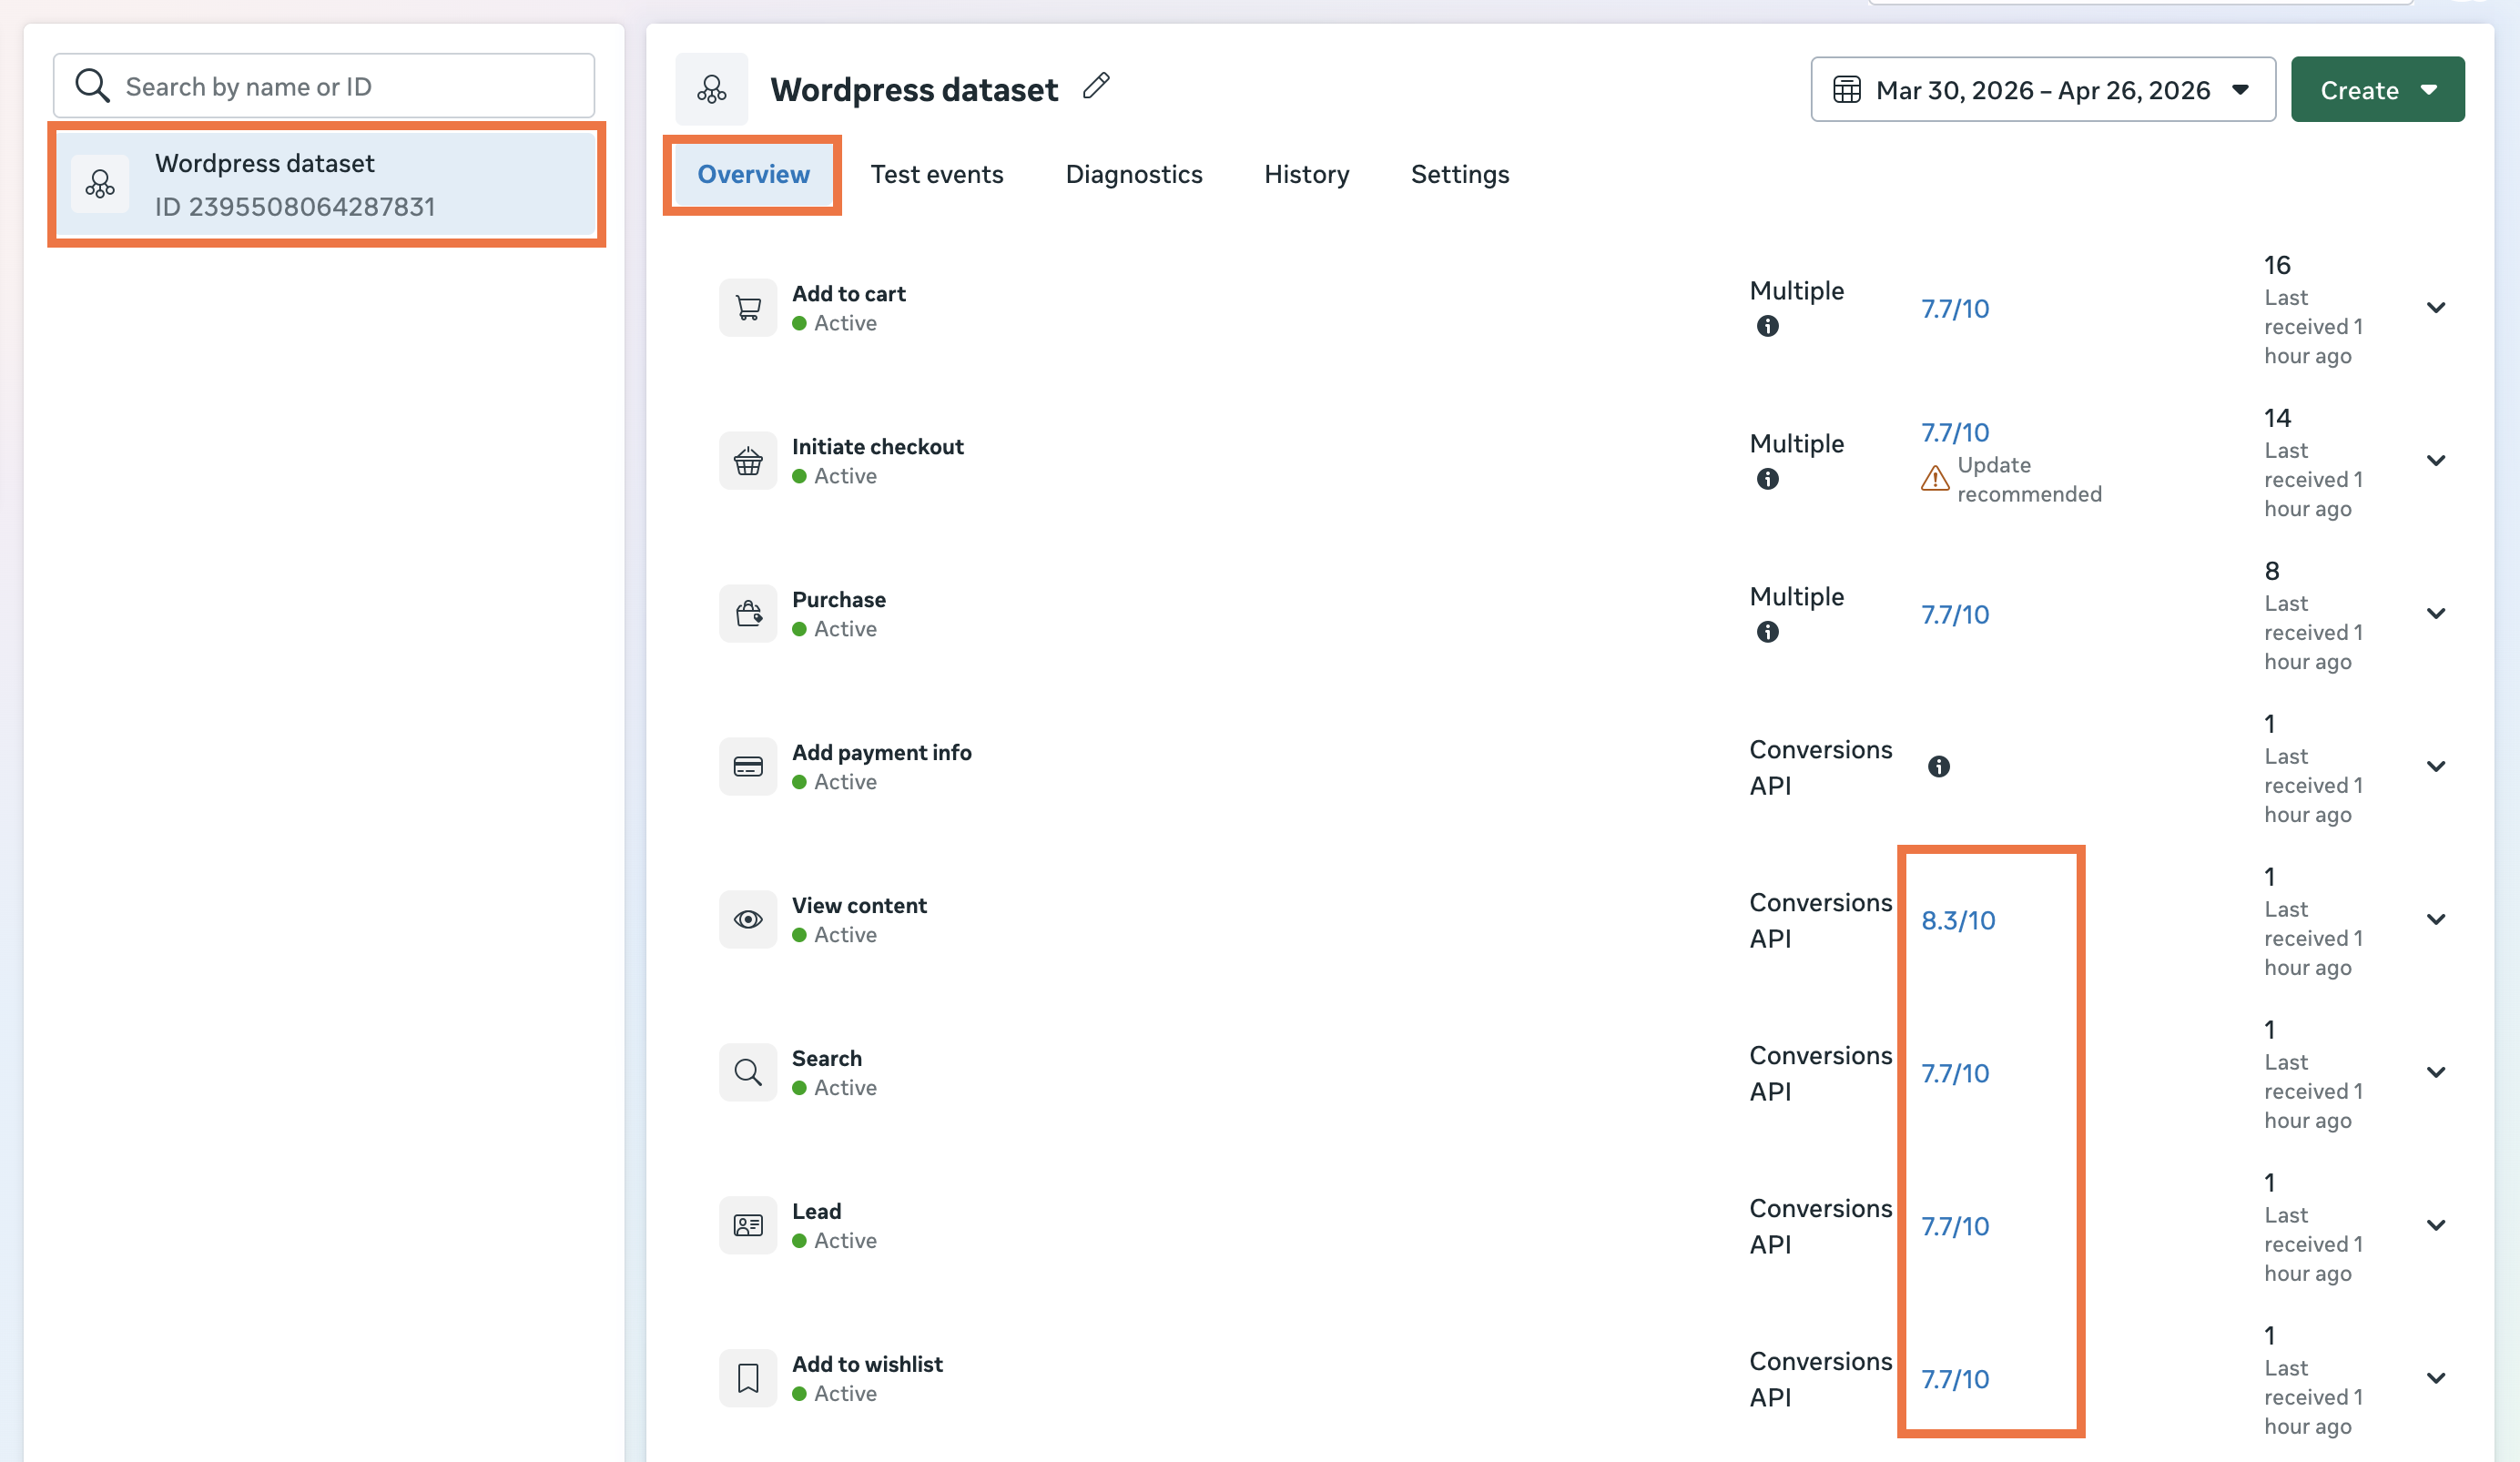Expand the Add to cart event row

pyautogui.click(x=2436, y=308)
